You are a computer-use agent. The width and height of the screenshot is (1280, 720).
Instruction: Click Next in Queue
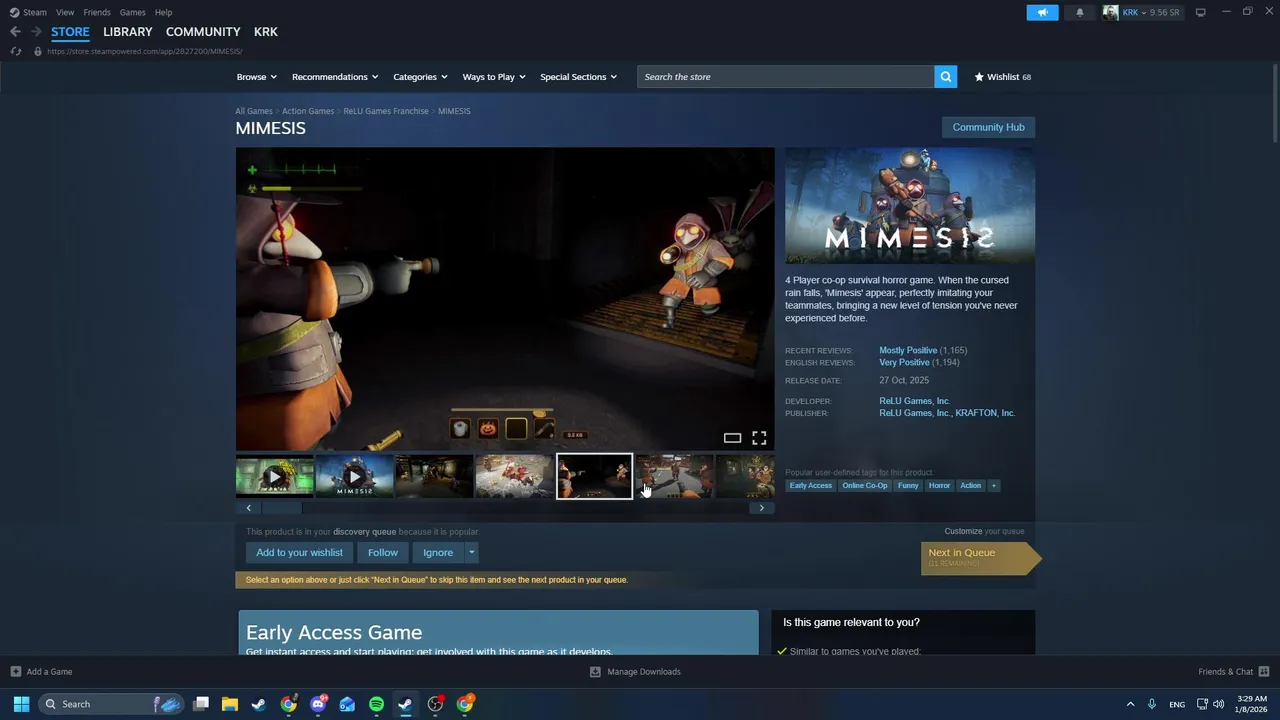point(981,557)
